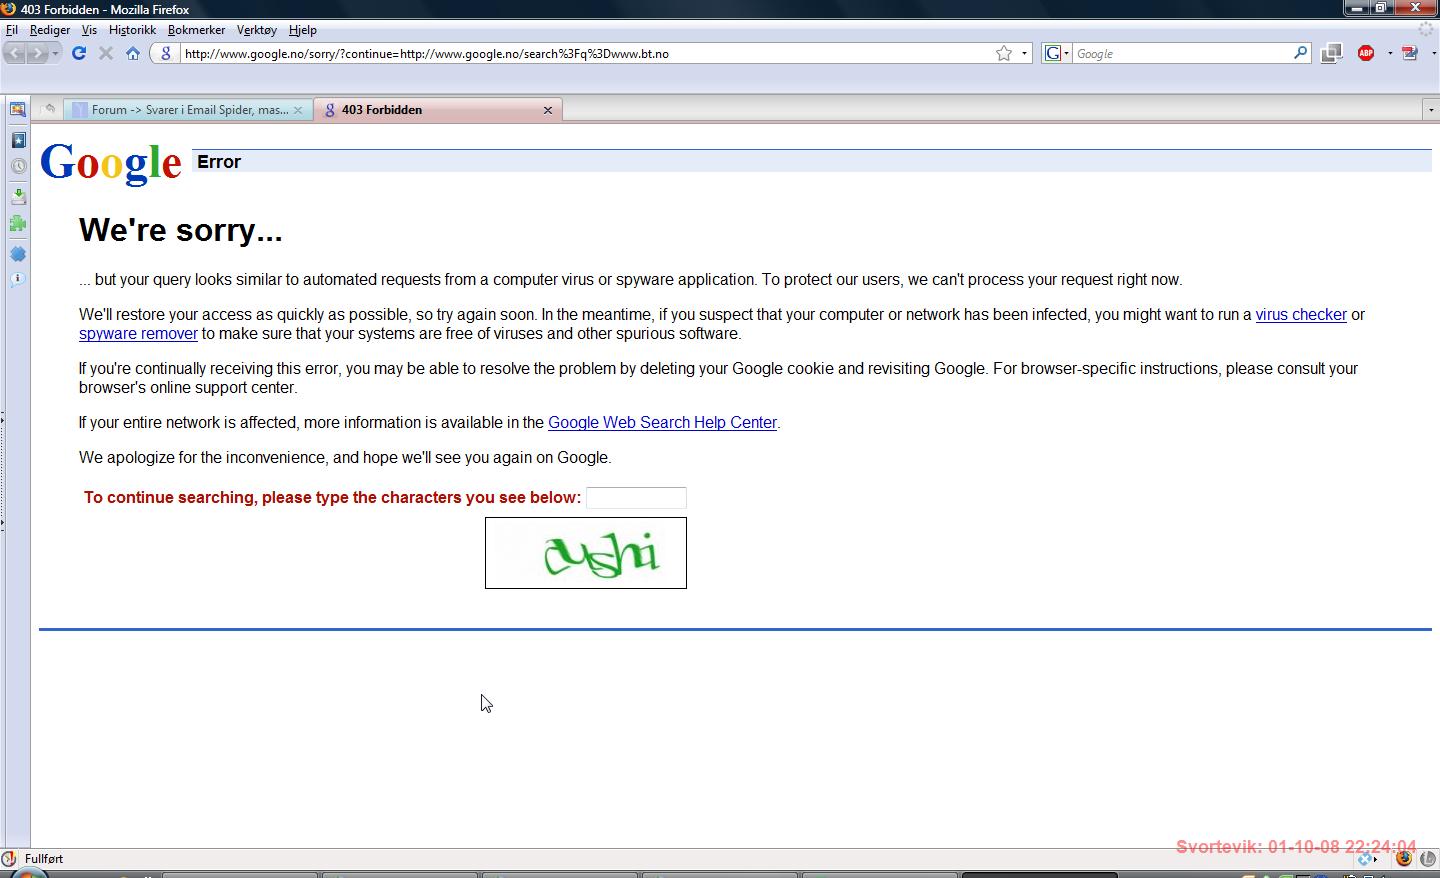
Task: Open the Vis menu
Action: [89, 30]
